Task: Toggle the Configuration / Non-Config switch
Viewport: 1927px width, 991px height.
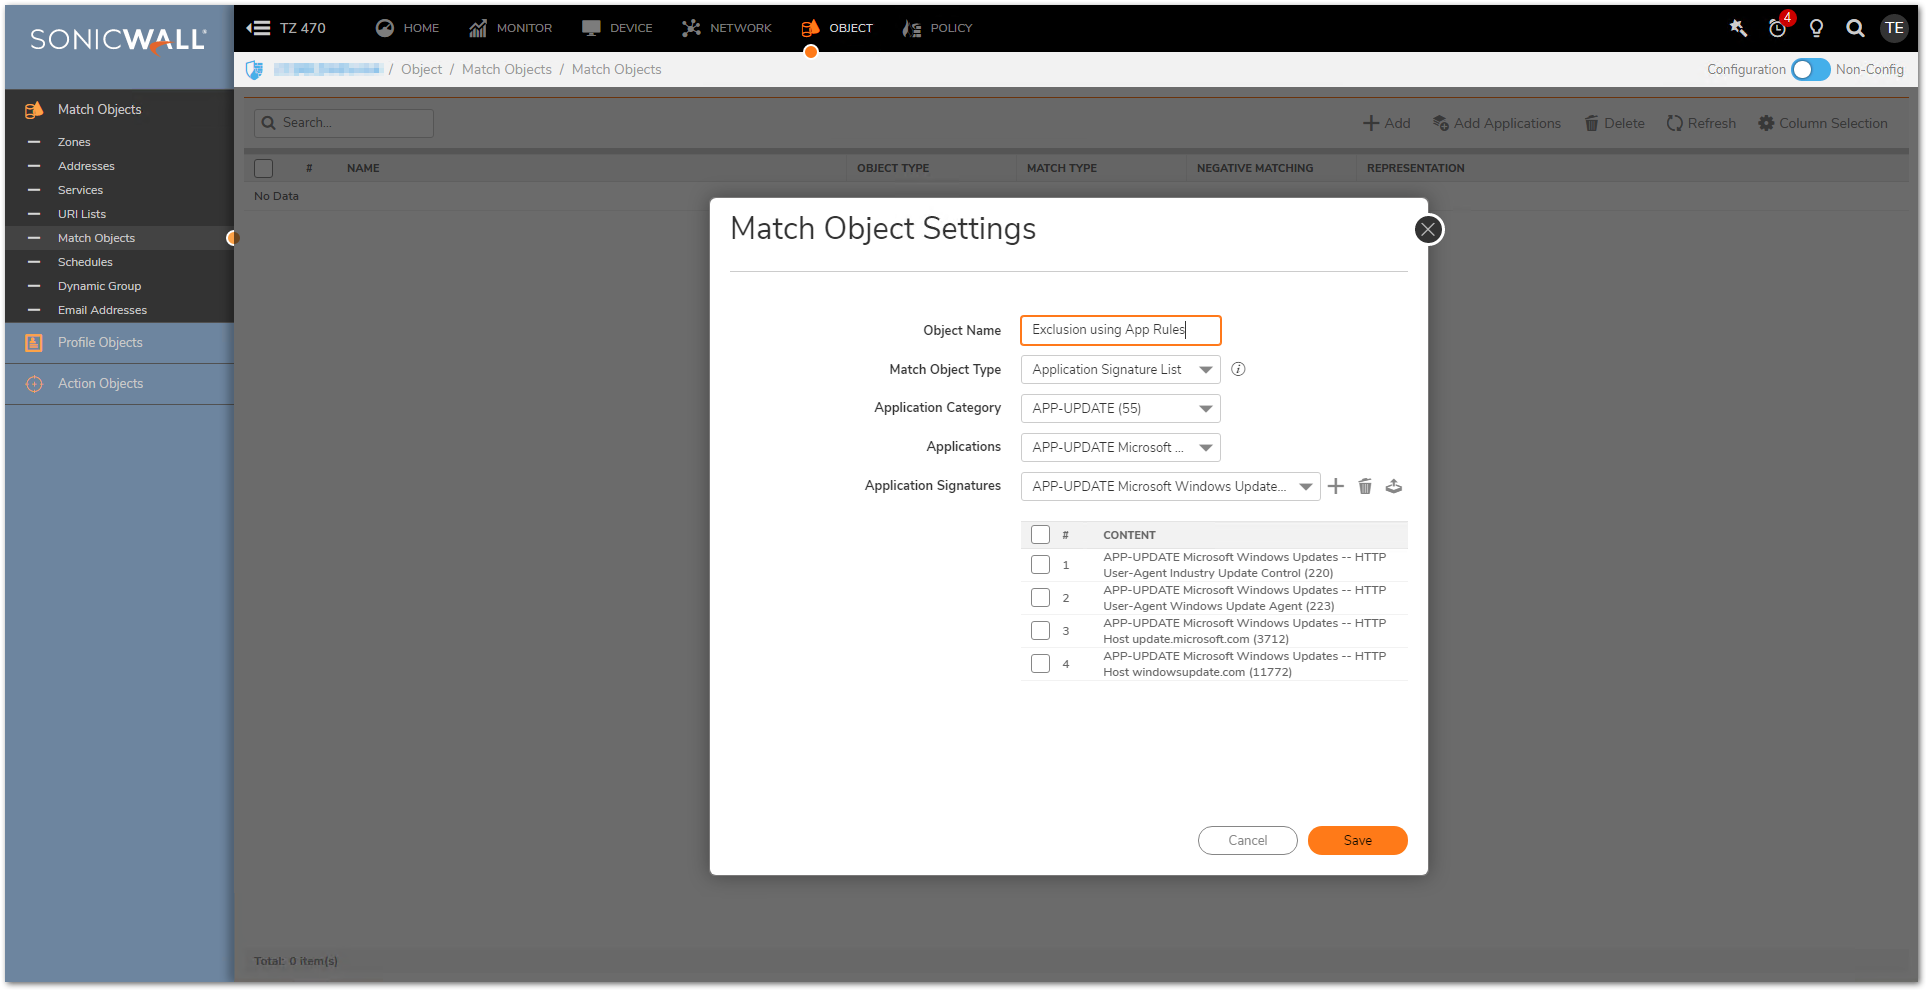Action: pyautogui.click(x=1810, y=70)
